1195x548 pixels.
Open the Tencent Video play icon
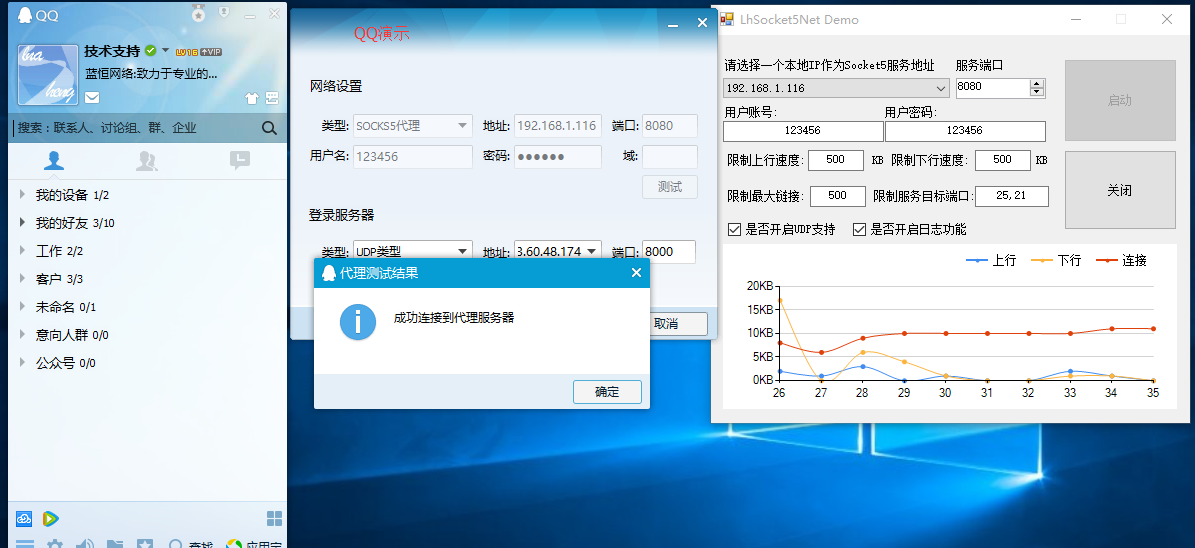coord(50,519)
